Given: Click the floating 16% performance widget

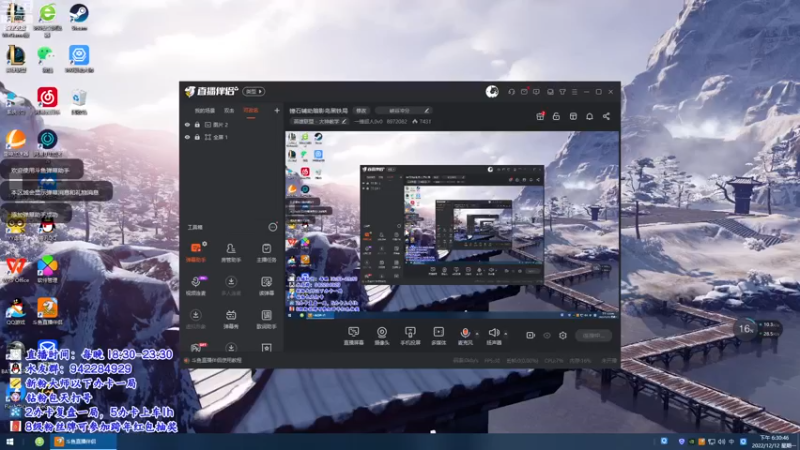Looking at the screenshot, I should point(758,329).
